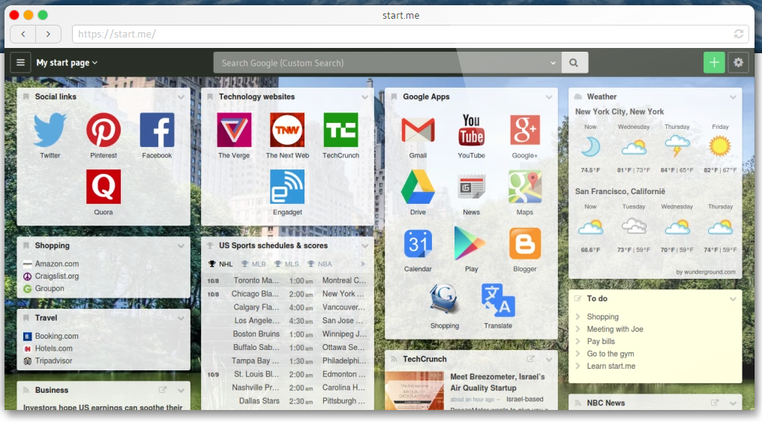Expand the Social links widget menu chevron
762x422 pixels.
(x=181, y=97)
